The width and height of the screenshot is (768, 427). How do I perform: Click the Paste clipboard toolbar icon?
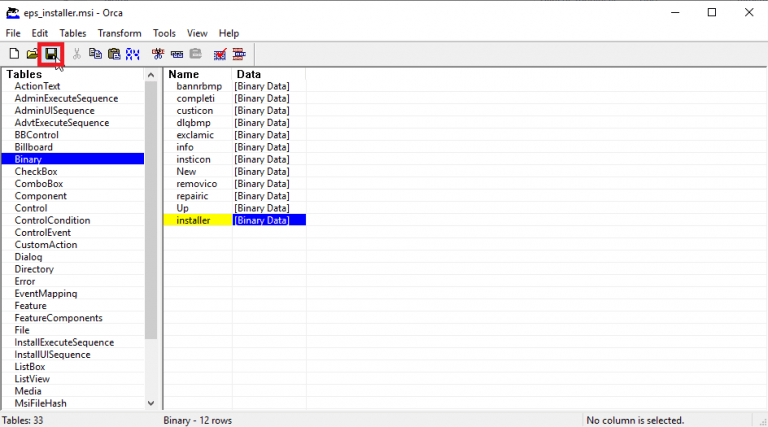114,54
